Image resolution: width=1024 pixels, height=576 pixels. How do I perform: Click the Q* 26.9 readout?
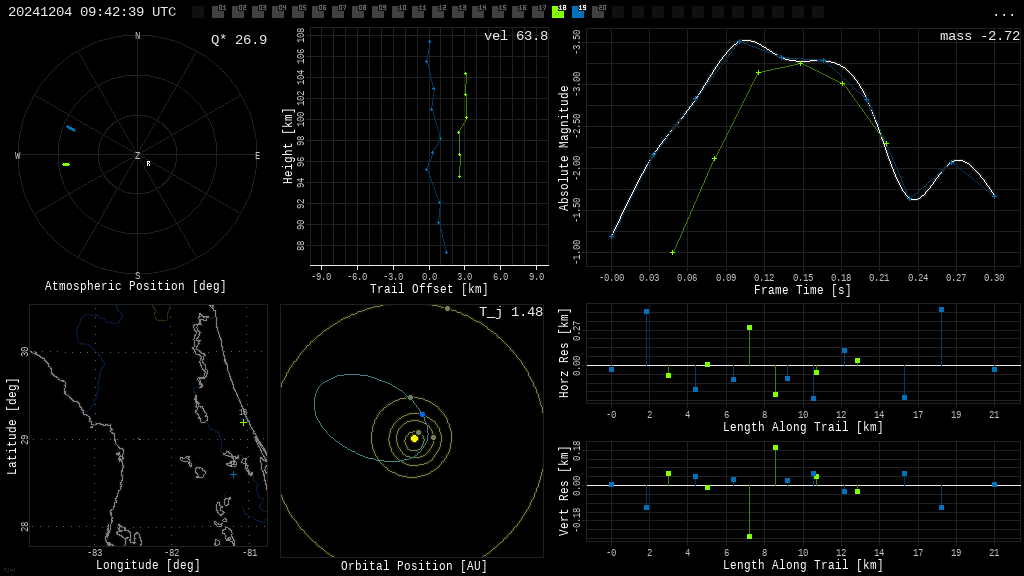(239, 40)
